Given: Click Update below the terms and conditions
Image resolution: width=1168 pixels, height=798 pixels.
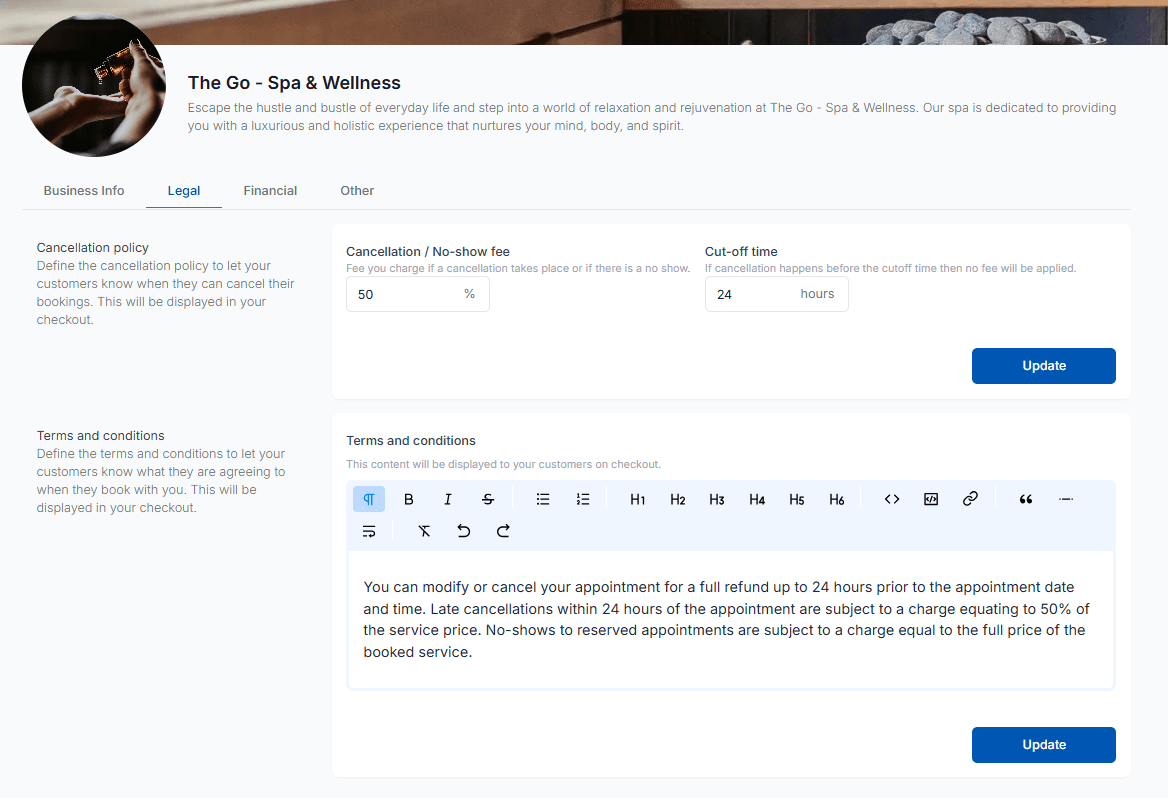Looking at the screenshot, I should click(1043, 744).
